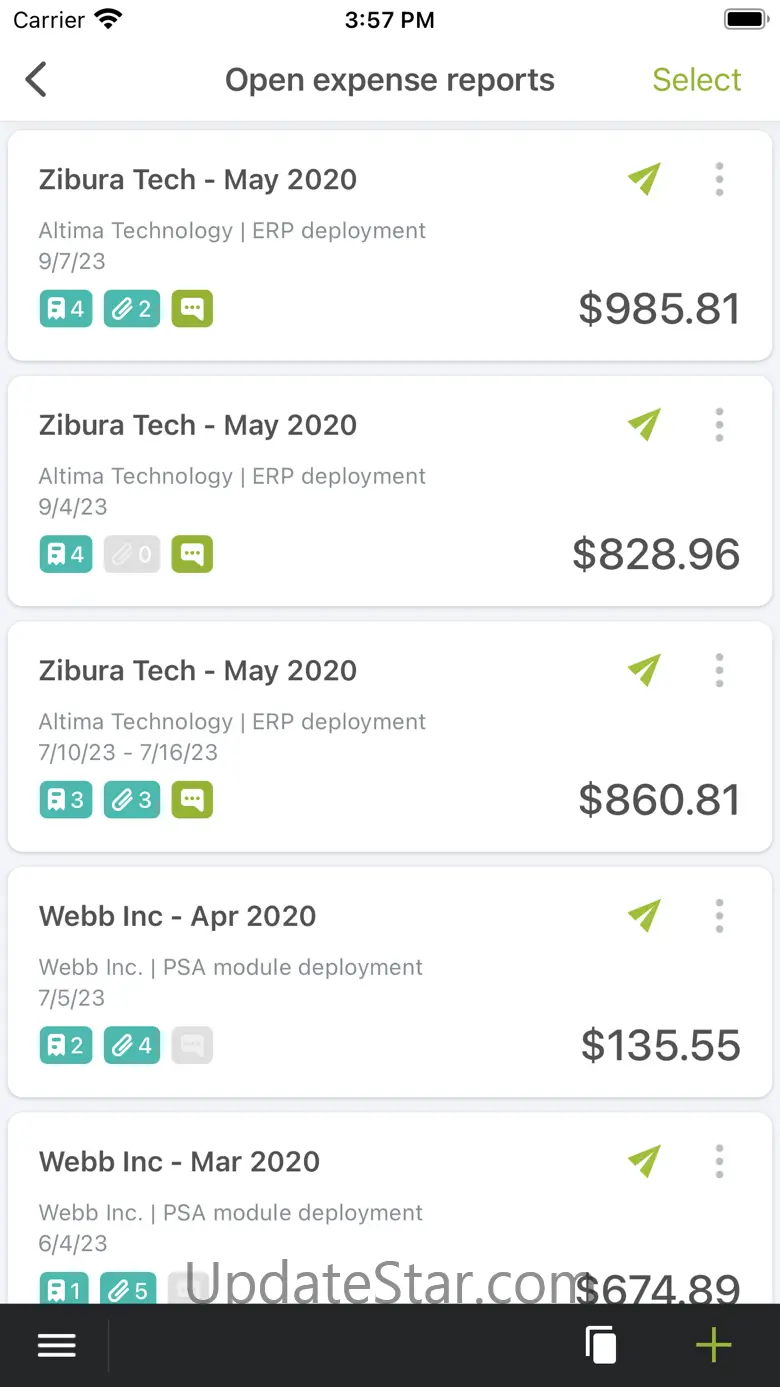The height and width of the screenshot is (1387, 780).
Task: Add a new expense report with plus
Action: [x=714, y=1346]
